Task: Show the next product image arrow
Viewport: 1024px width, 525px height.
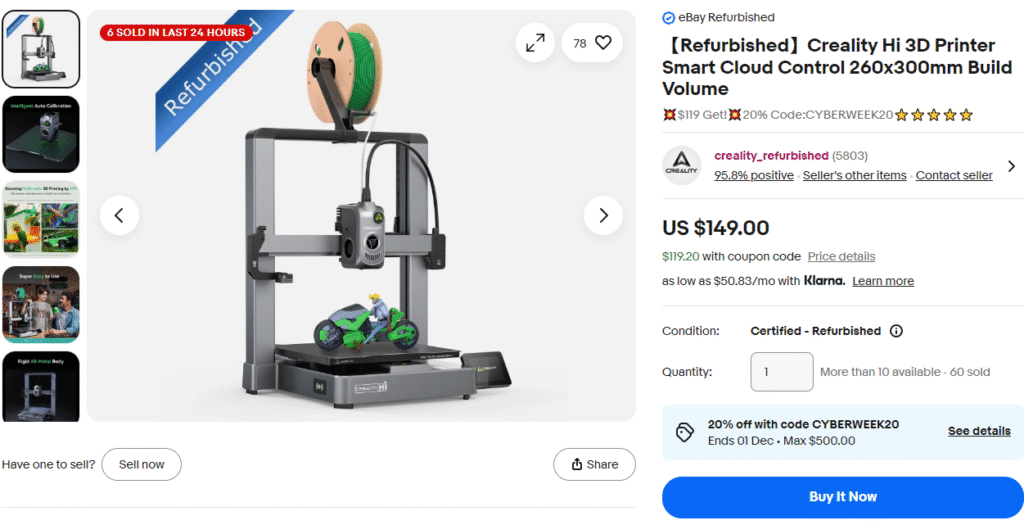Action: click(x=603, y=215)
